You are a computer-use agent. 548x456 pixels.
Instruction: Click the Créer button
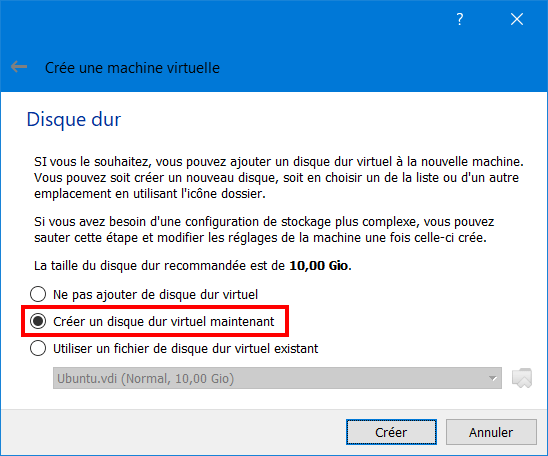point(391,432)
